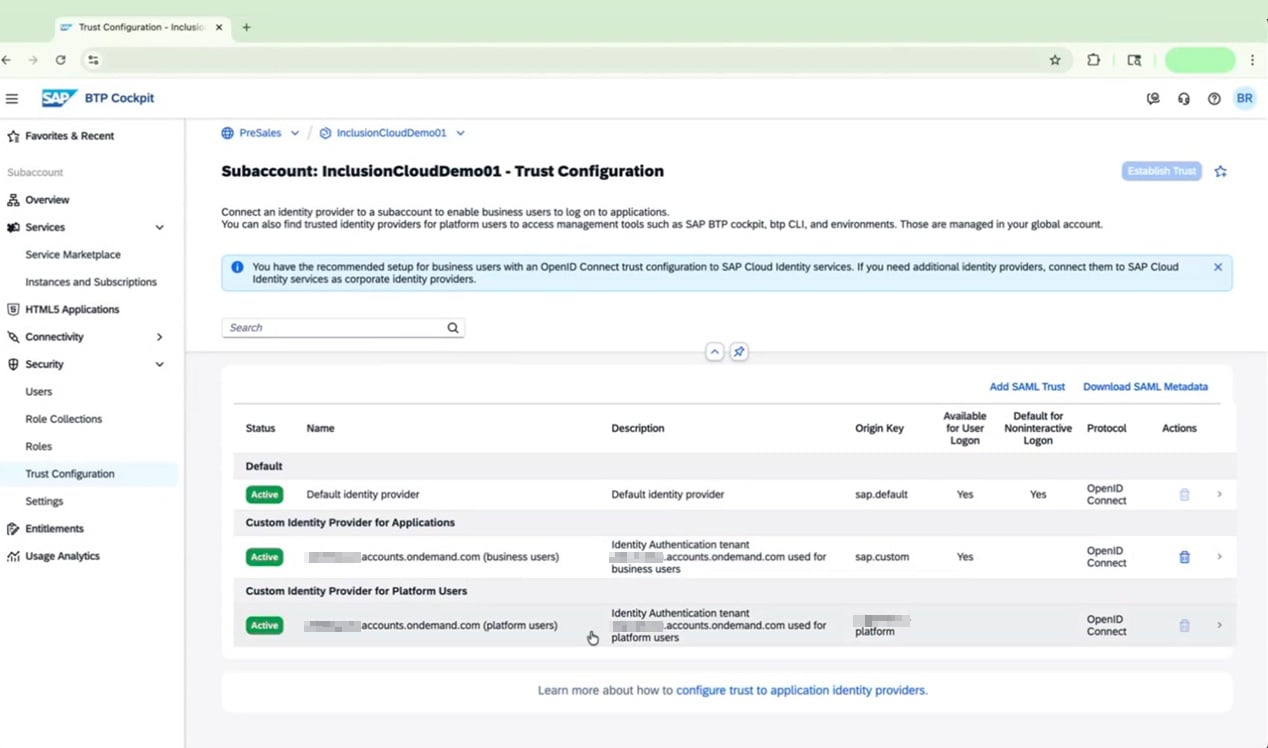Open the support headset icon
Image resolution: width=1268 pixels, height=748 pixels.
click(1184, 98)
